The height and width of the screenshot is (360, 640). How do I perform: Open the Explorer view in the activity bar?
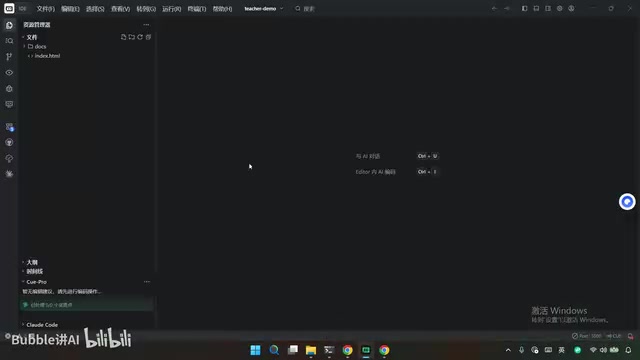9,25
